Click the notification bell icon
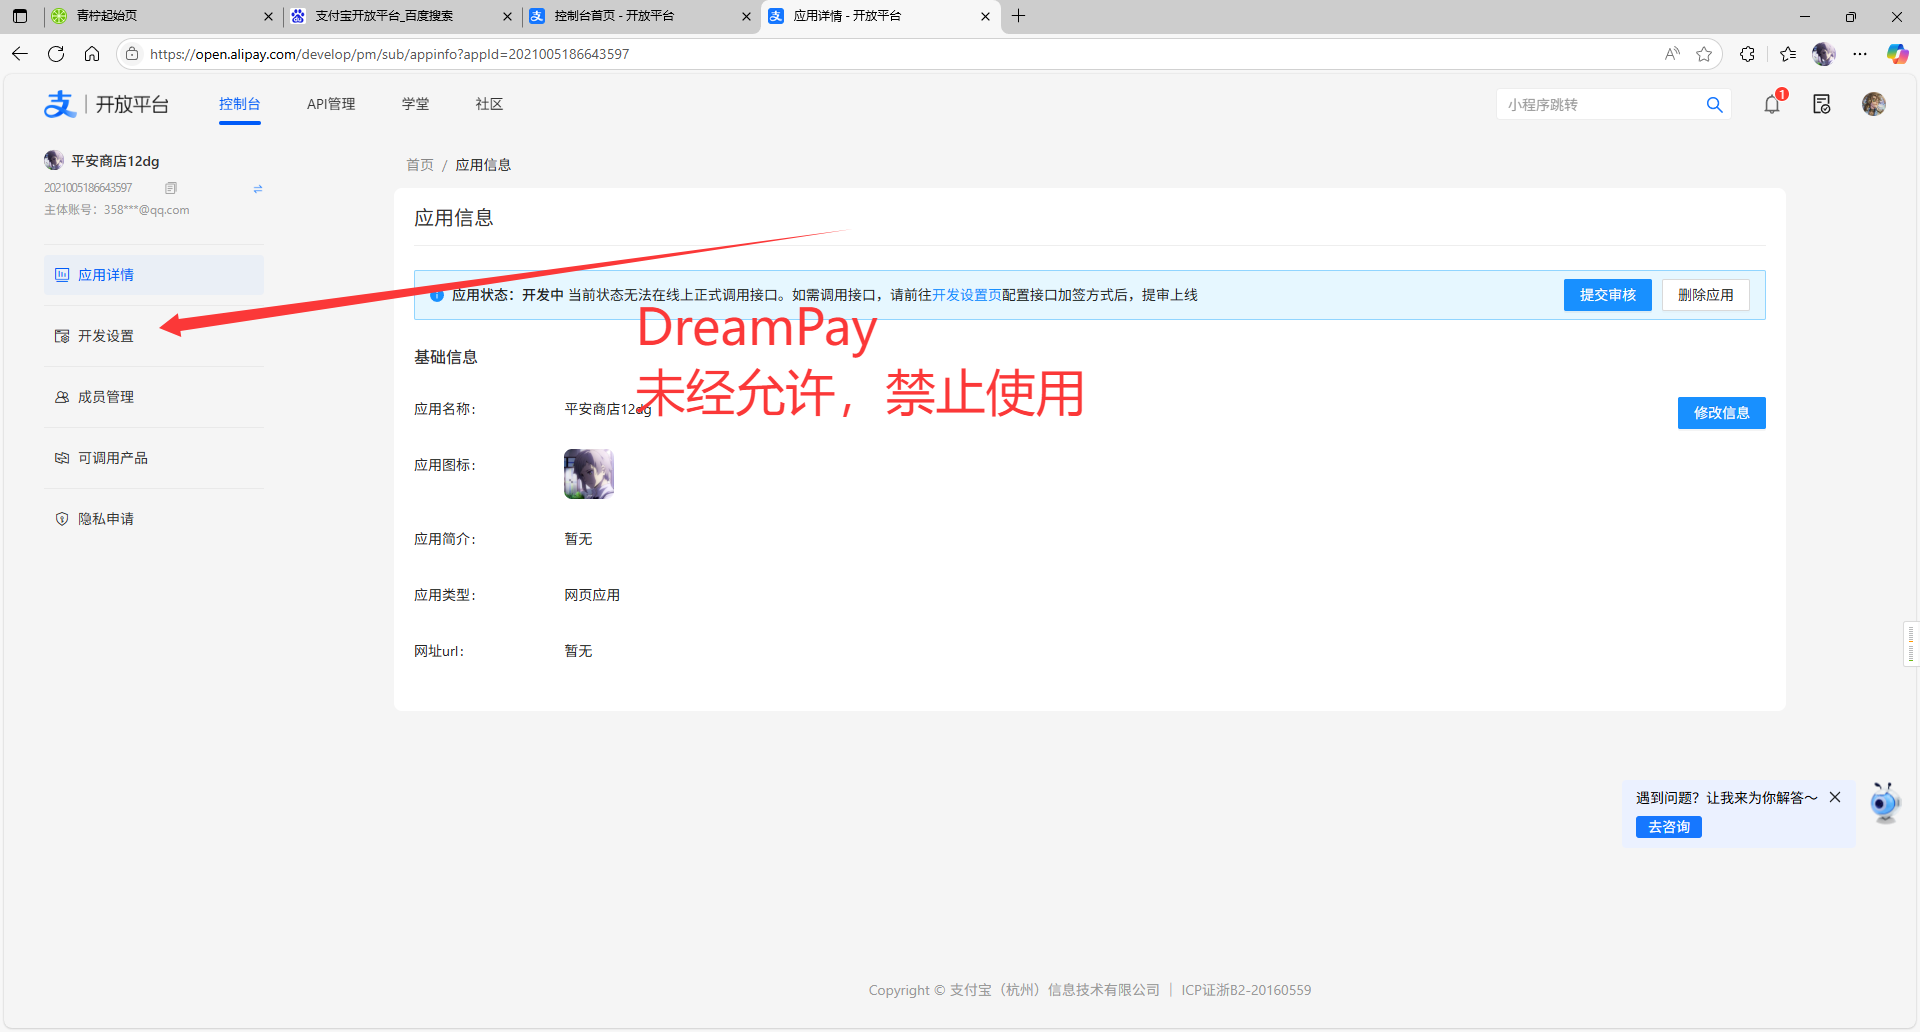Viewport: 1920px width, 1032px height. click(x=1772, y=104)
